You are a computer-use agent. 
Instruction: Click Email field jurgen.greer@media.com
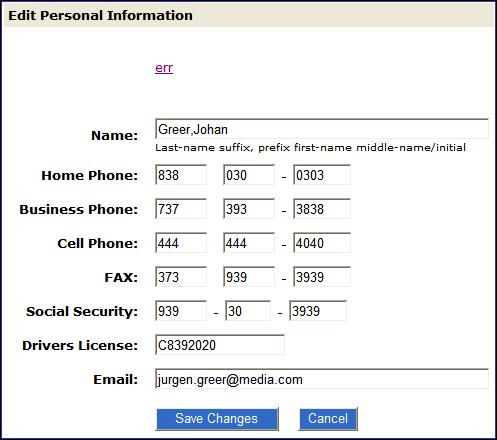pos(322,379)
